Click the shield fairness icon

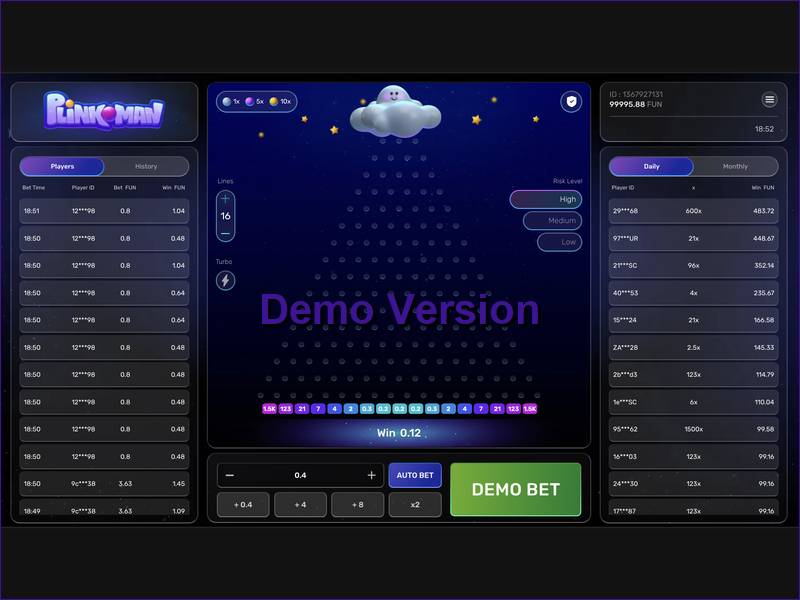(x=571, y=101)
